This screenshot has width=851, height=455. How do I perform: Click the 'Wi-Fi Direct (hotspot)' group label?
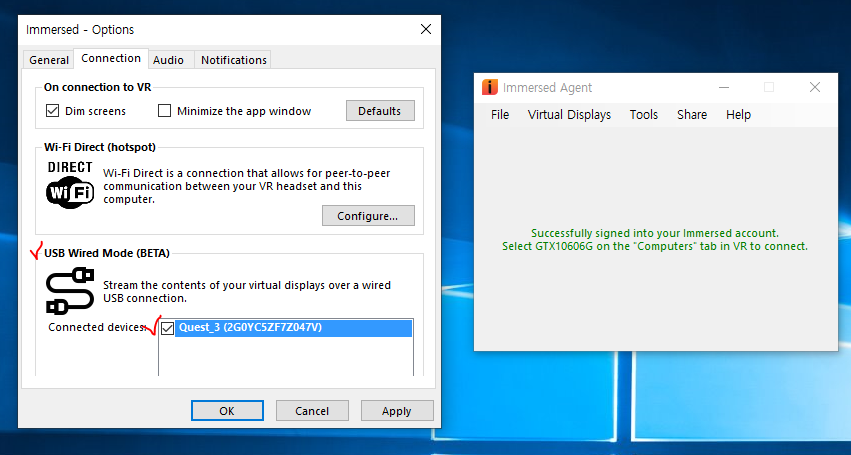click(x=100, y=147)
